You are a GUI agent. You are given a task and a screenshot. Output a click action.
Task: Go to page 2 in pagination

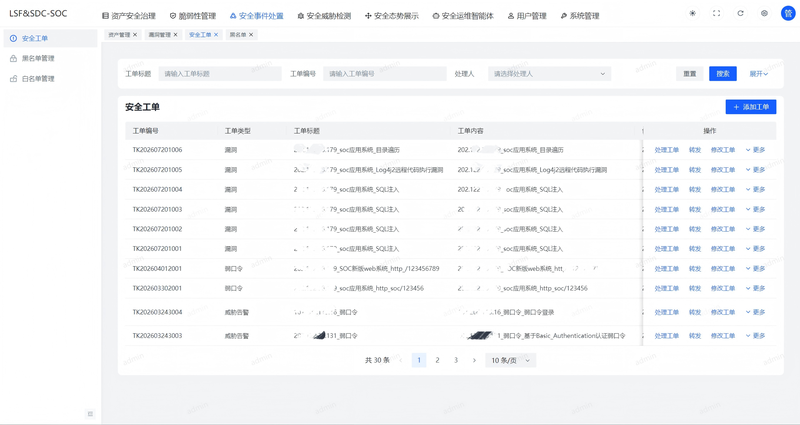pyautogui.click(x=437, y=360)
